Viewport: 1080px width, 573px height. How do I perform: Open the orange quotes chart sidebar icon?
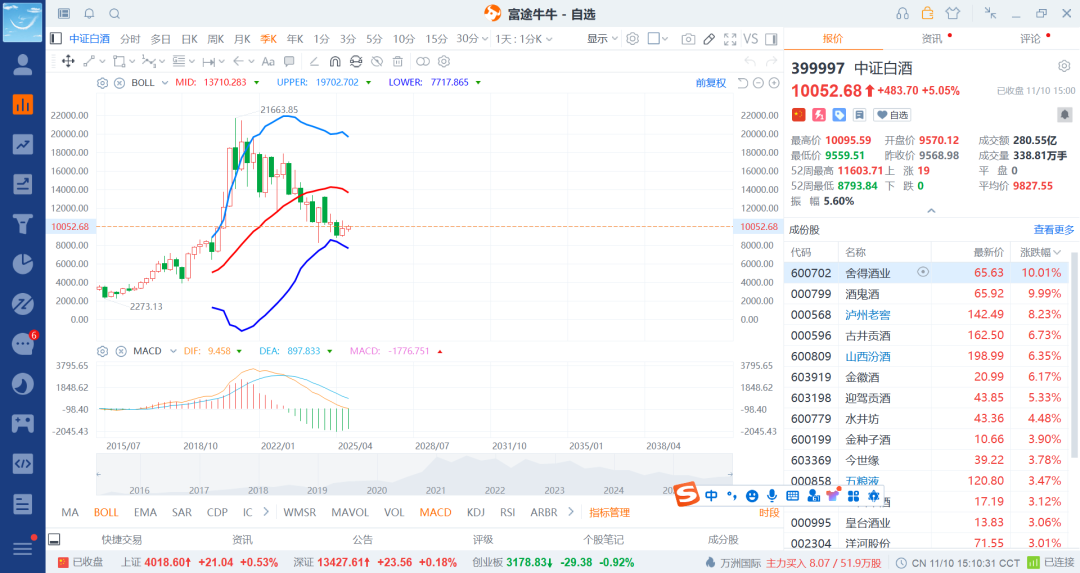coord(23,105)
